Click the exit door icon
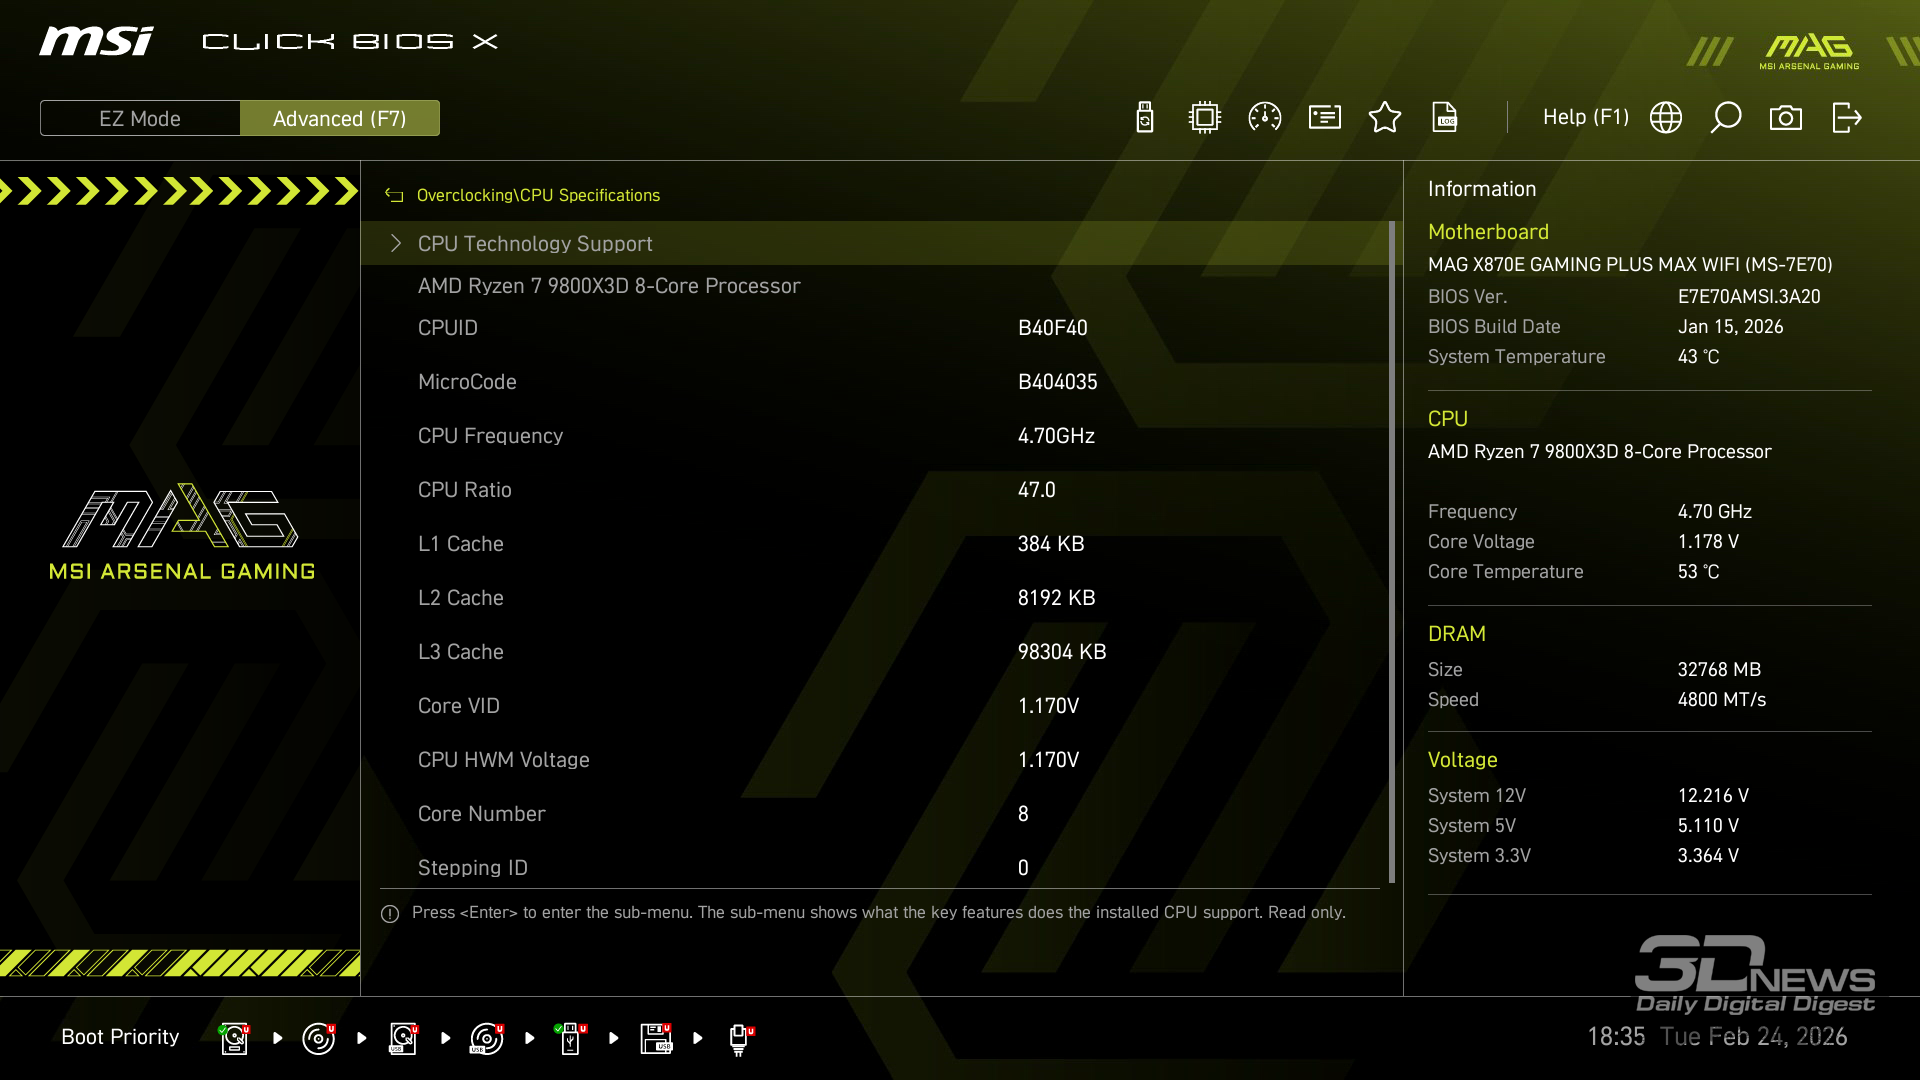This screenshot has height=1080, width=1920. [x=1846, y=118]
